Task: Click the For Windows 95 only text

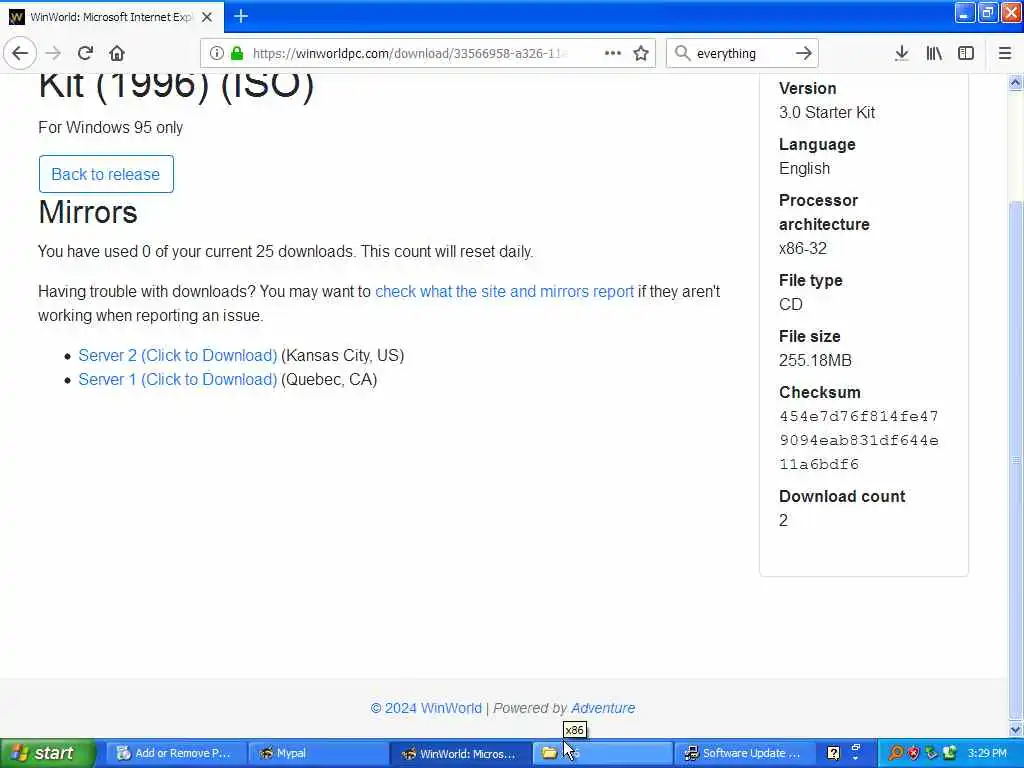Action: [110, 127]
